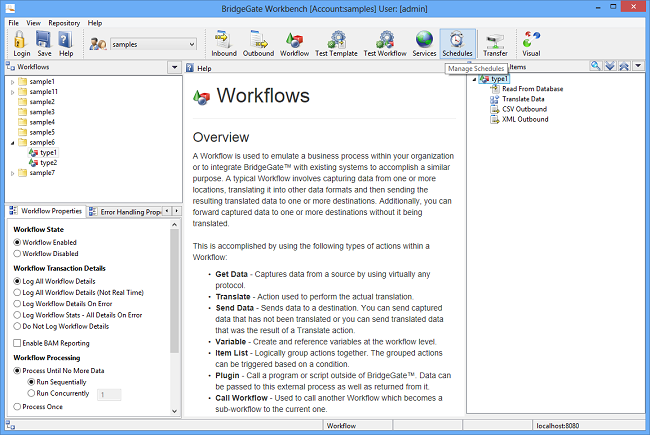Open the Help toolbar icon
The image size is (650, 435).
coord(65,44)
